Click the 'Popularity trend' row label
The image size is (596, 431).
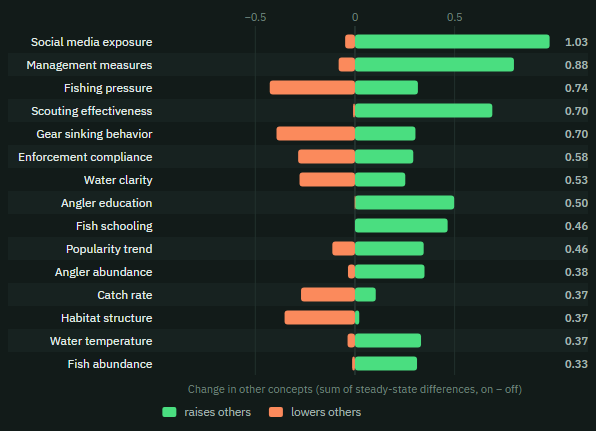(109, 249)
